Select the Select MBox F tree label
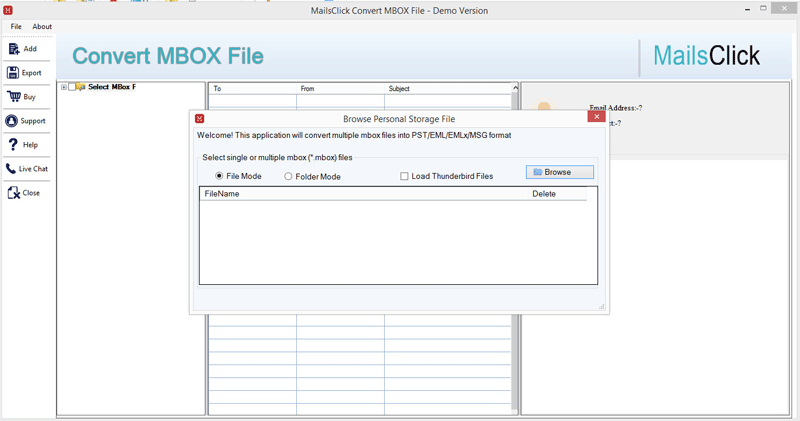Screen dimensions: 800x421 pyautogui.click(x=112, y=87)
